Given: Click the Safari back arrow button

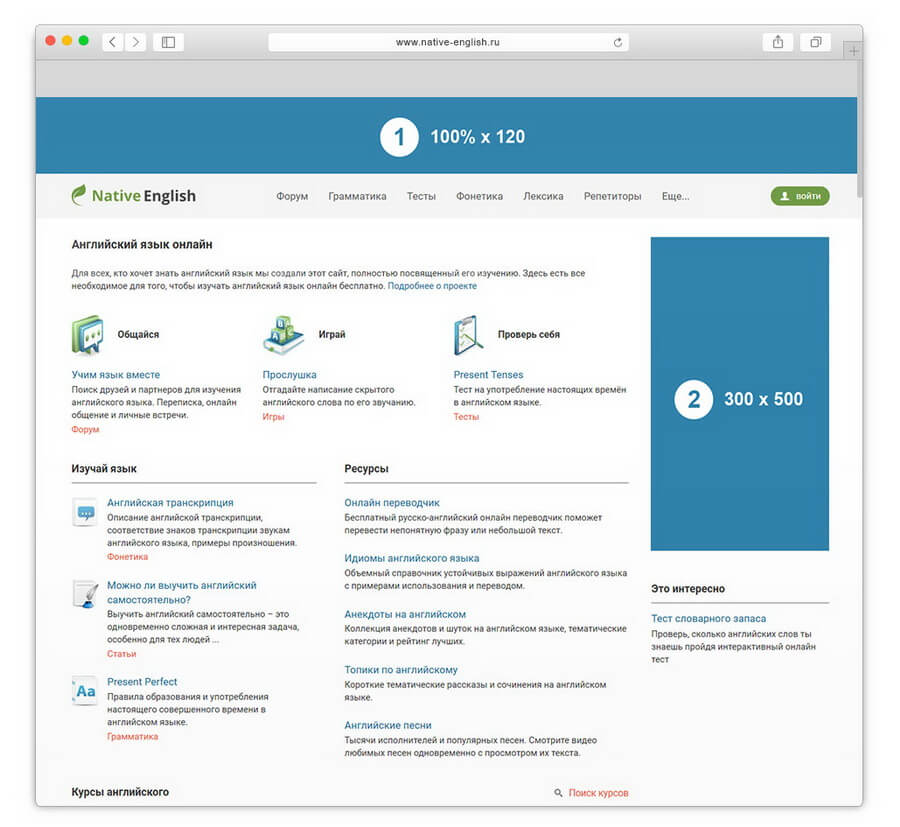Looking at the screenshot, I should coord(112,42).
